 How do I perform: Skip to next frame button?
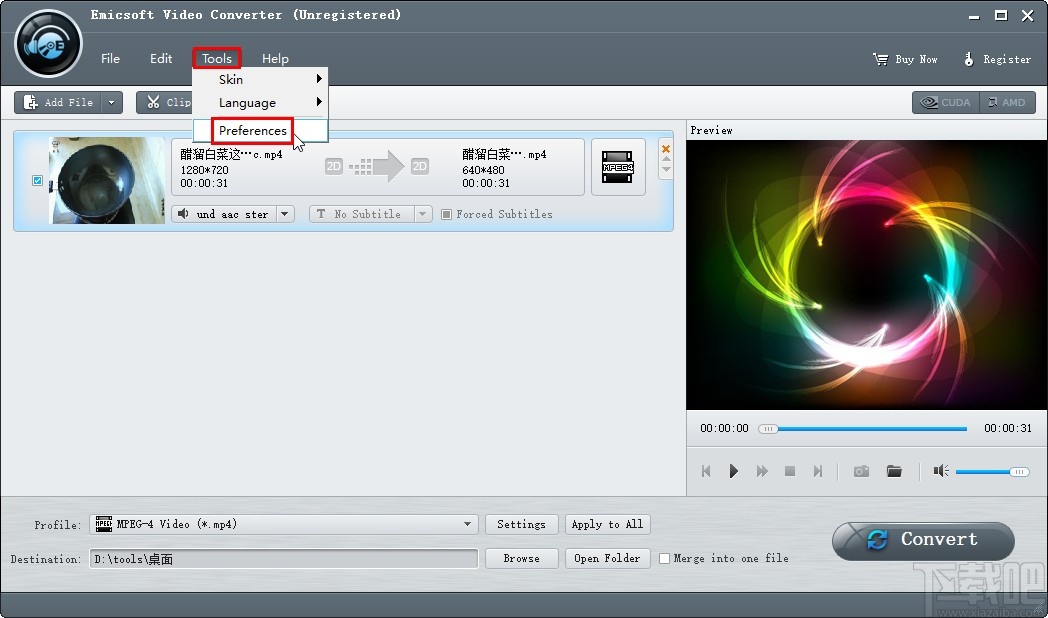817,471
